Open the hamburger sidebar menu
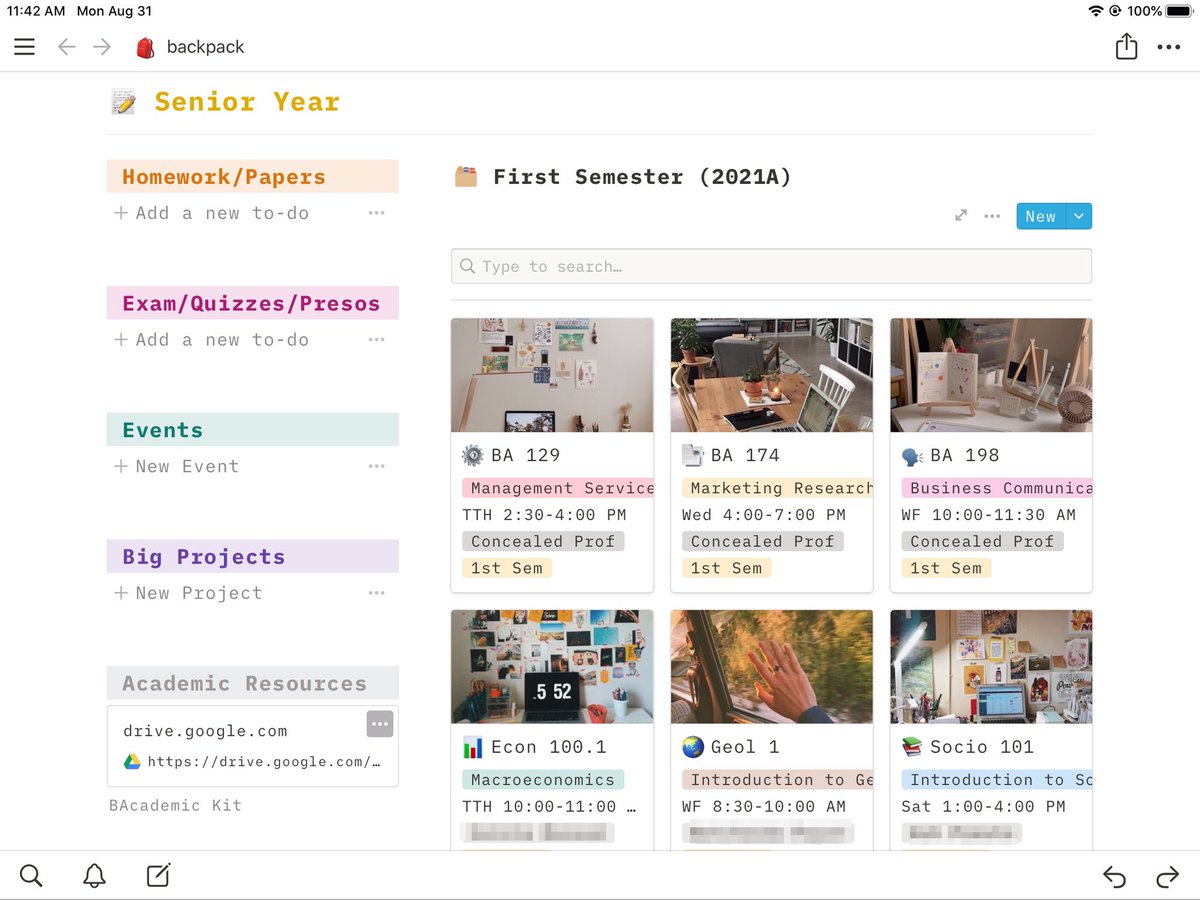Screen dimensions: 1200x900 coord(24,47)
